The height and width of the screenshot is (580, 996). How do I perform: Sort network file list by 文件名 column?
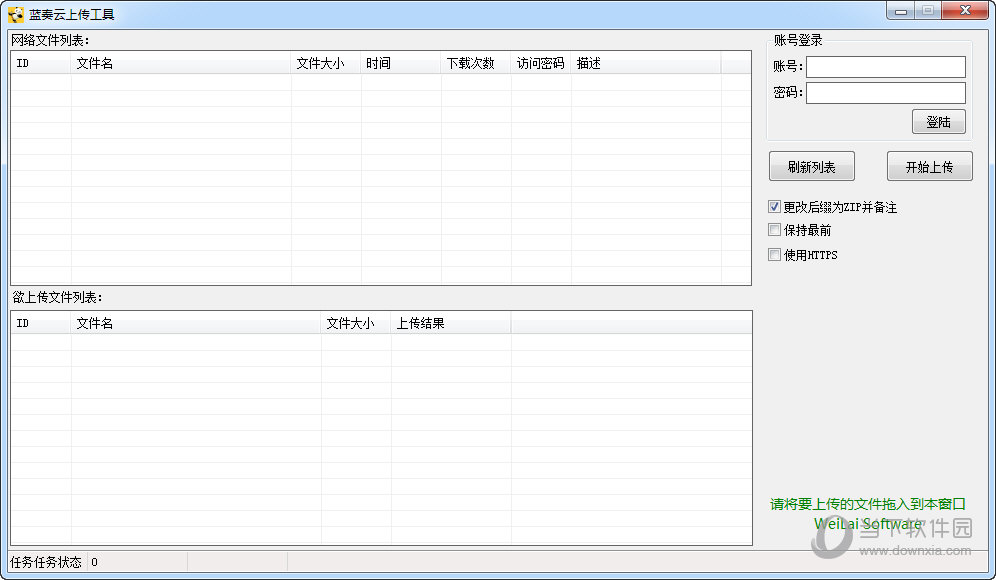coord(180,63)
